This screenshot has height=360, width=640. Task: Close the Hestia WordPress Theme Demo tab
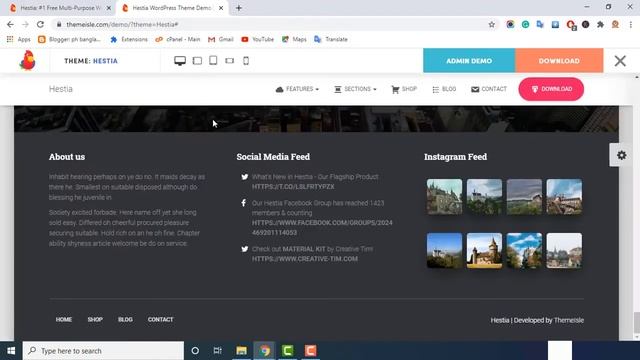coord(221,8)
